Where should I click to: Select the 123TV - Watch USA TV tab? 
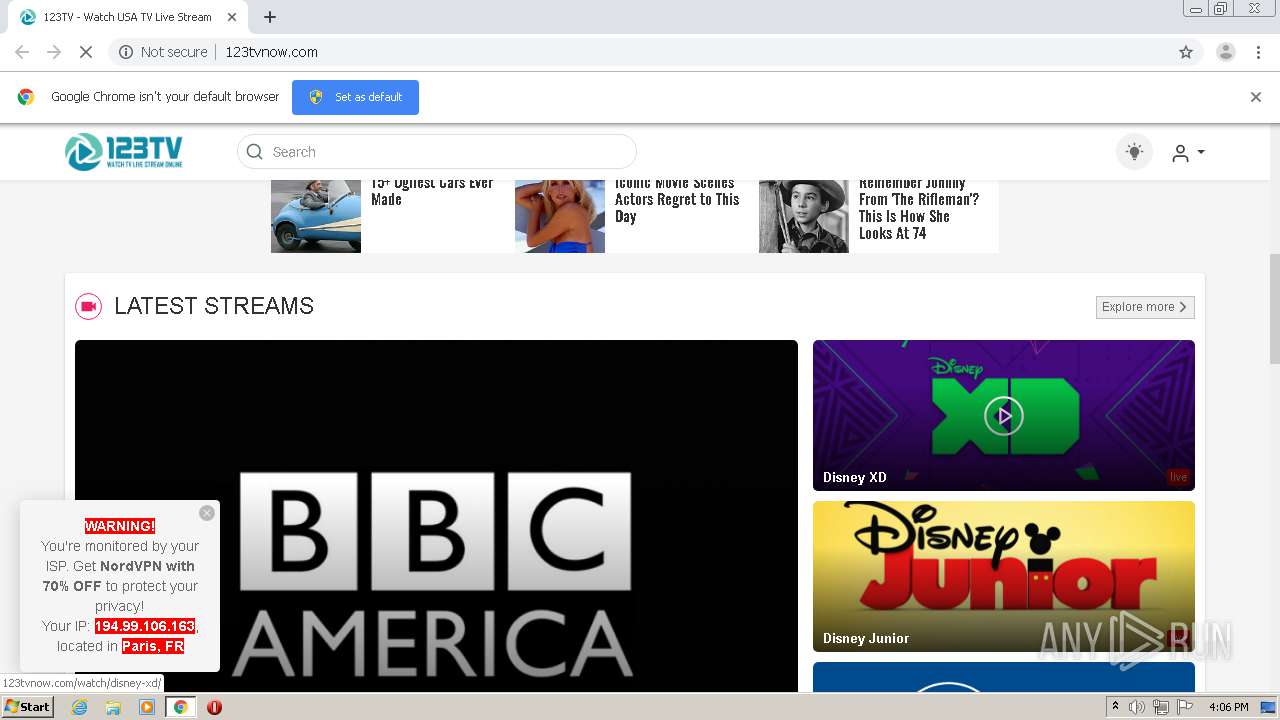click(x=128, y=17)
